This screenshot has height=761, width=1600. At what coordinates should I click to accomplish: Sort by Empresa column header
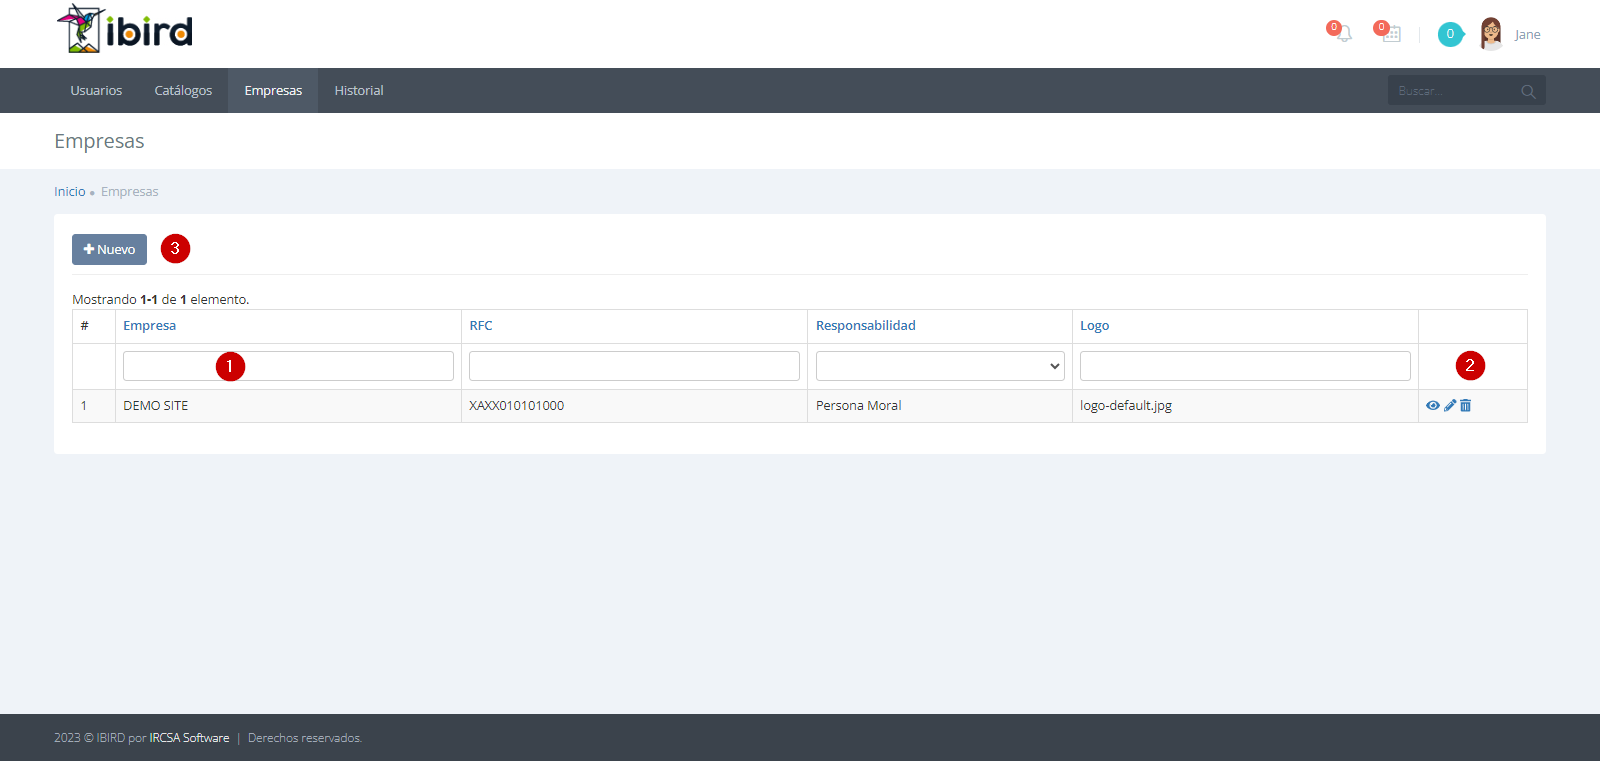(150, 326)
